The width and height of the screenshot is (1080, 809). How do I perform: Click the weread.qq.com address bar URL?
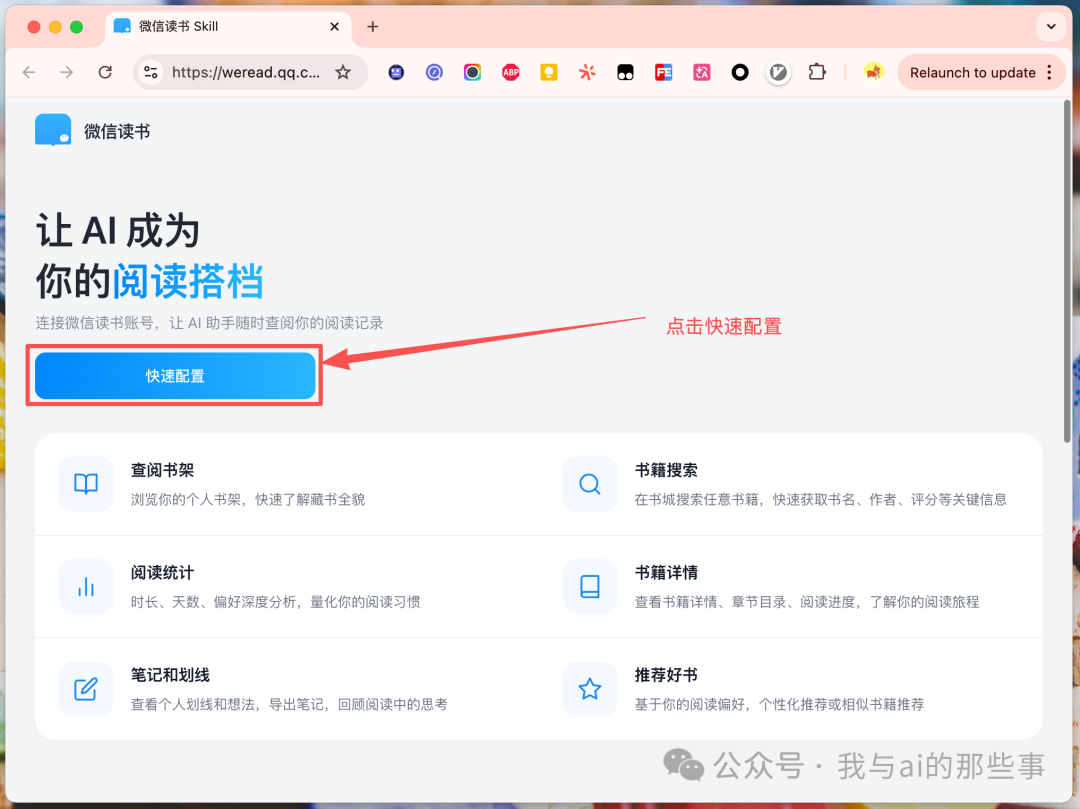click(x=246, y=72)
